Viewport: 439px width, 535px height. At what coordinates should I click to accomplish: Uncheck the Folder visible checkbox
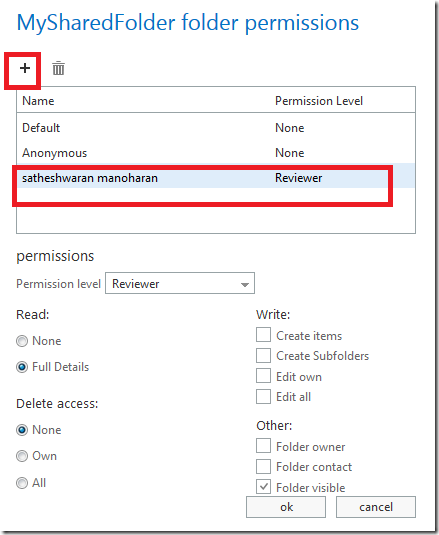(263, 487)
